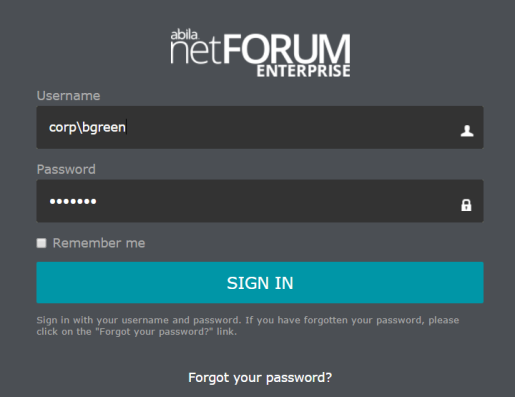
Task: Open the Forgot your password? link
Action: pyautogui.click(x=260, y=377)
